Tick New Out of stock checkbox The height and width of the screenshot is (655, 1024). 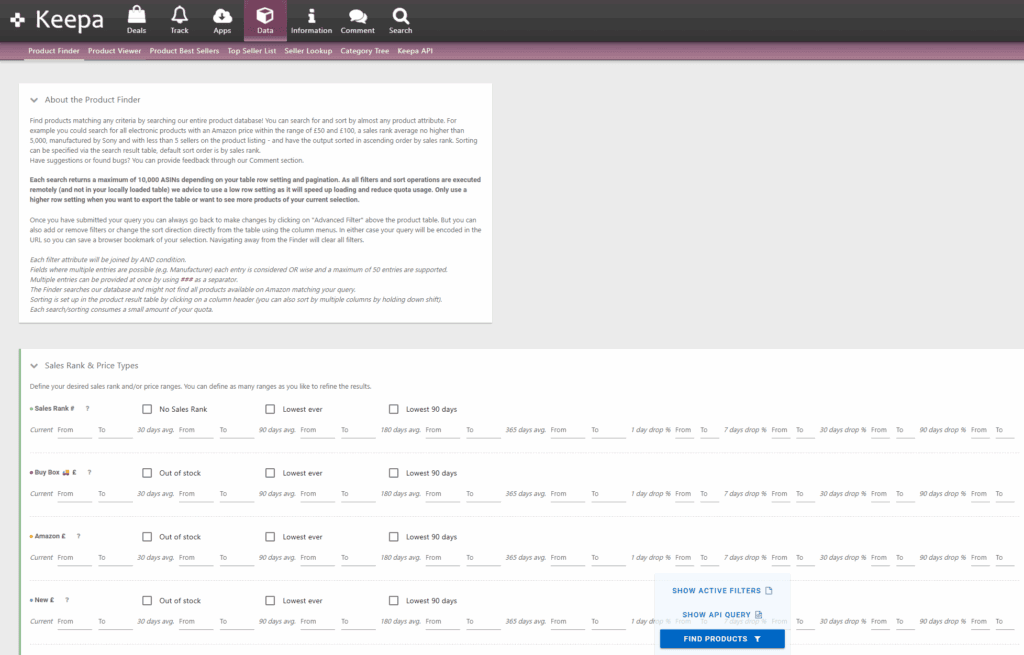click(x=147, y=601)
